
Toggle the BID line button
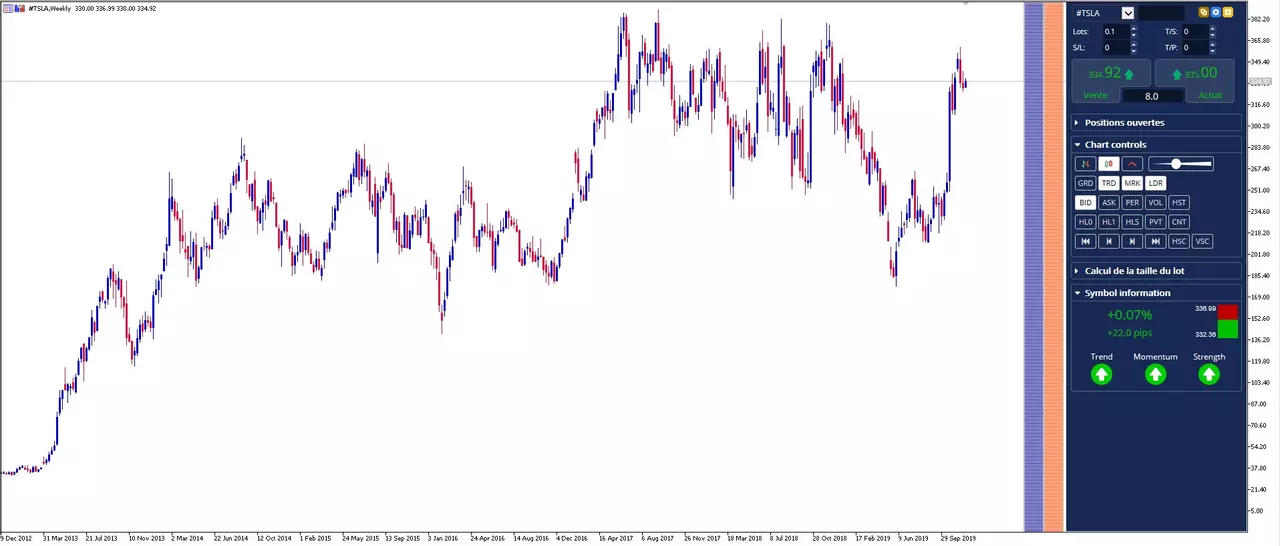[1085, 203]
